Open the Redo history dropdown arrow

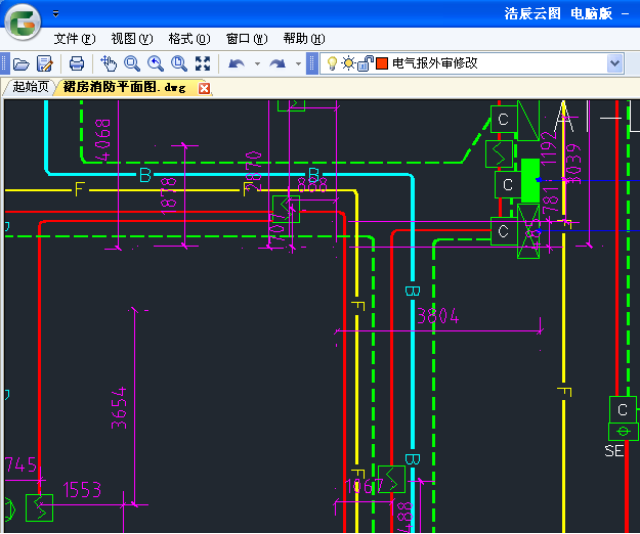(298, 63)
